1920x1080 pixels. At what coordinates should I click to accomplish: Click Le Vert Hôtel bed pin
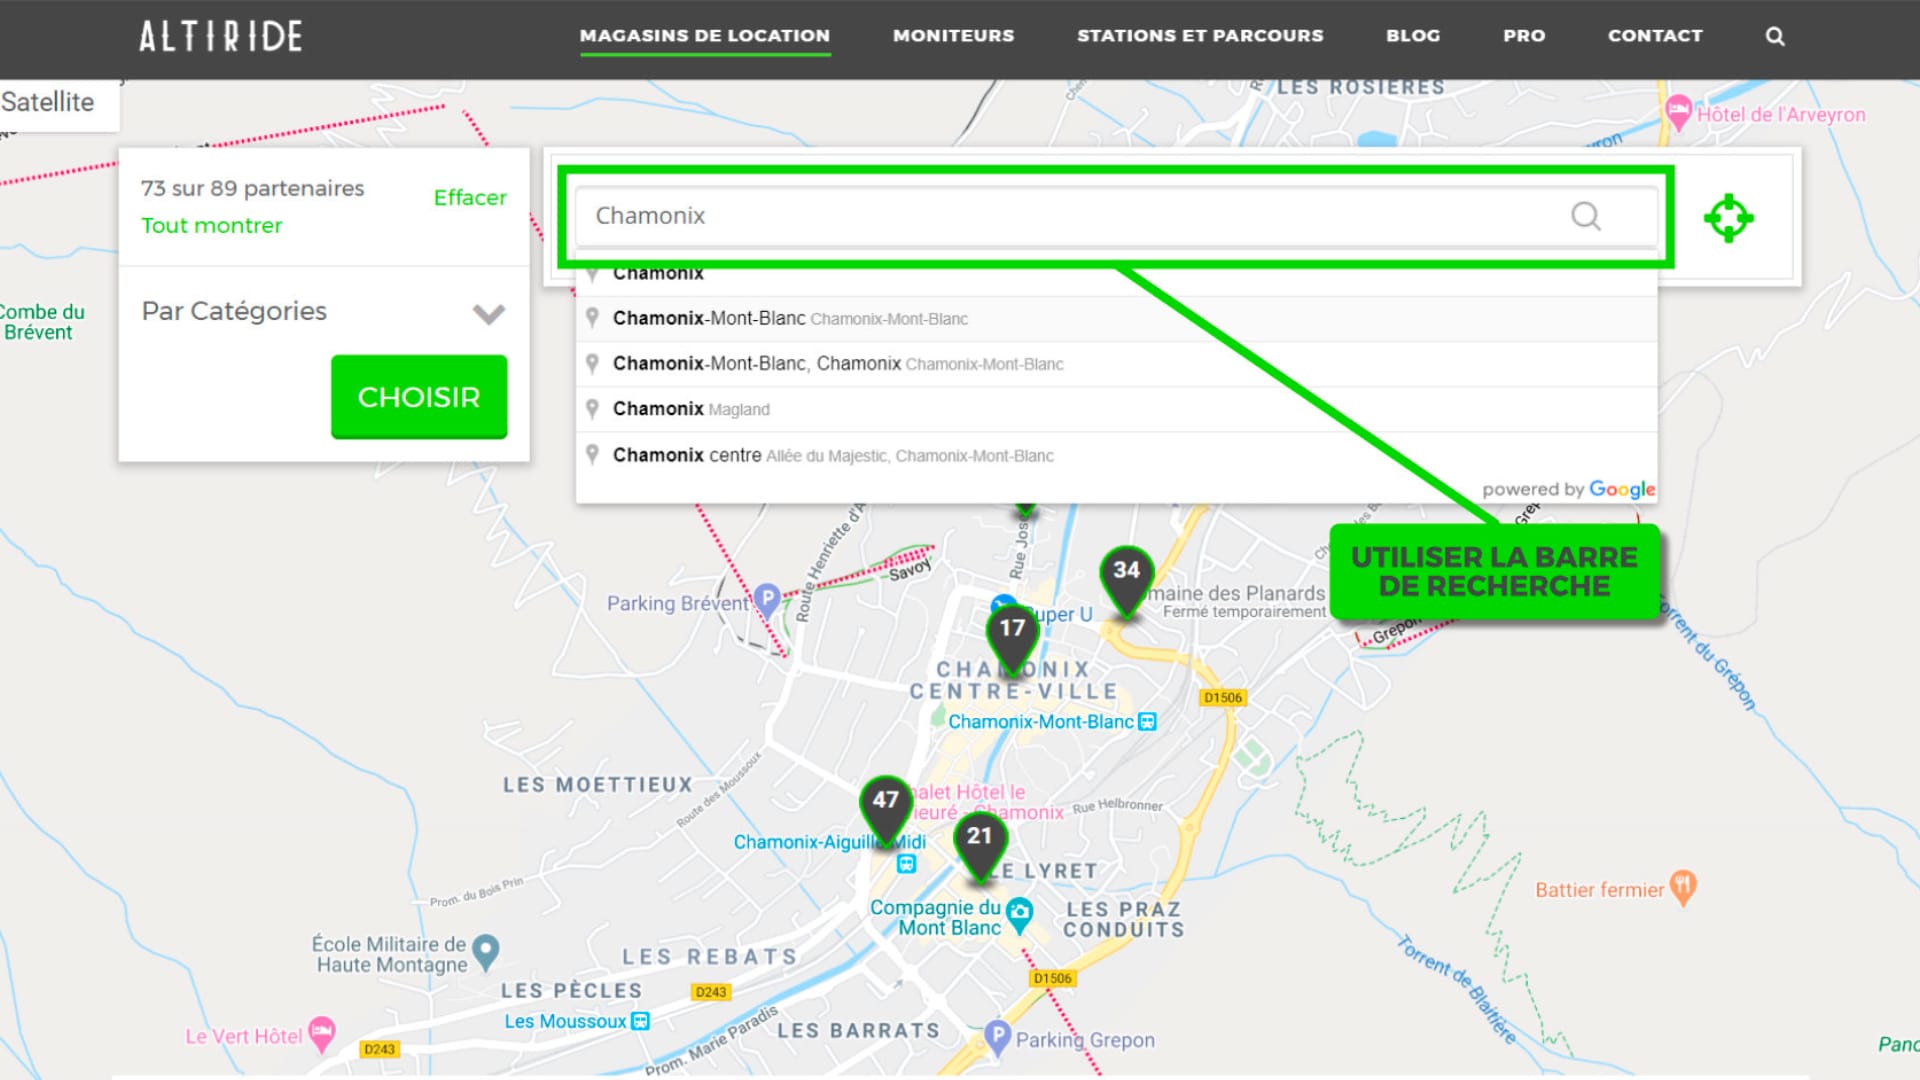point(322,1034)
